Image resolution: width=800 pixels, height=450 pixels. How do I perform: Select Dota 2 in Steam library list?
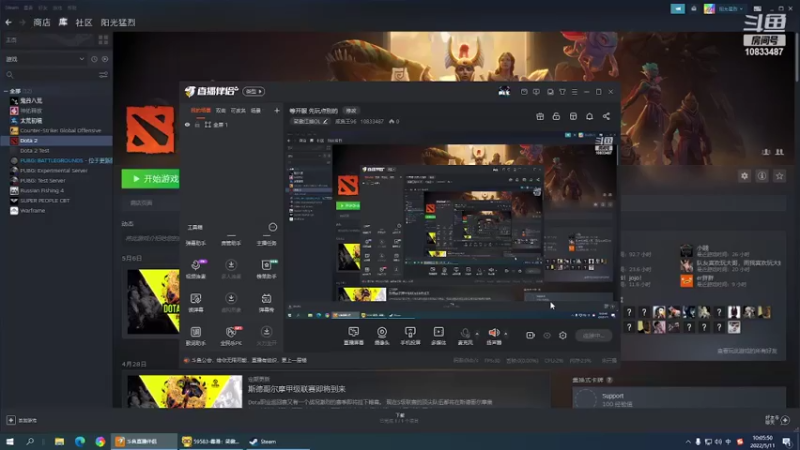[56, 140]
